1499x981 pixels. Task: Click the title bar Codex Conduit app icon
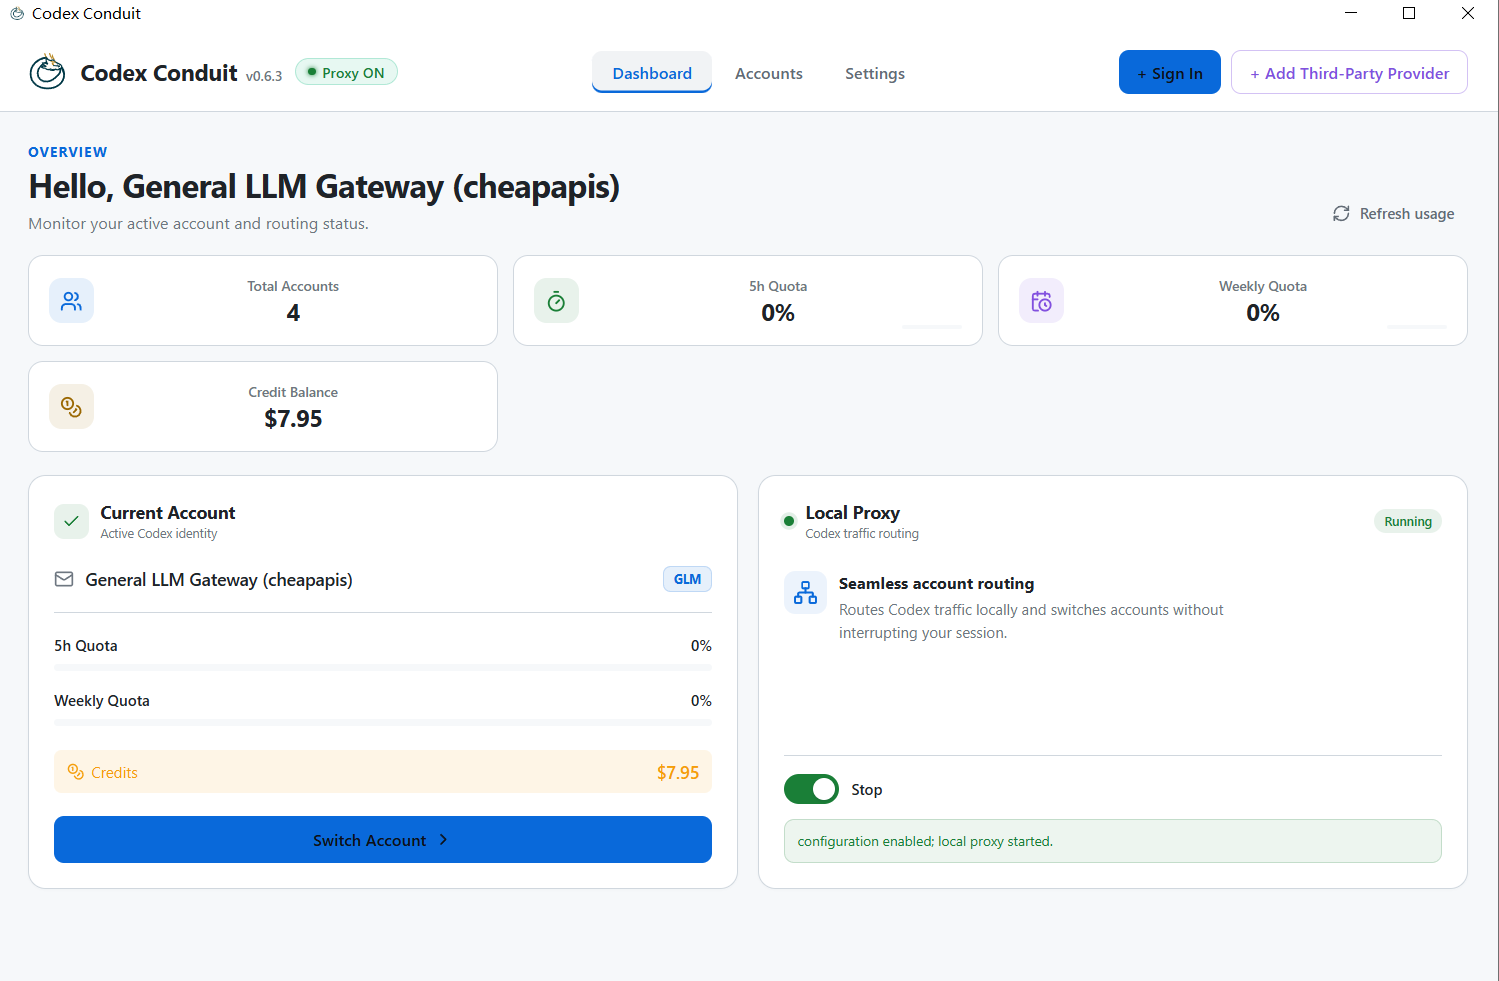(16, 14)
